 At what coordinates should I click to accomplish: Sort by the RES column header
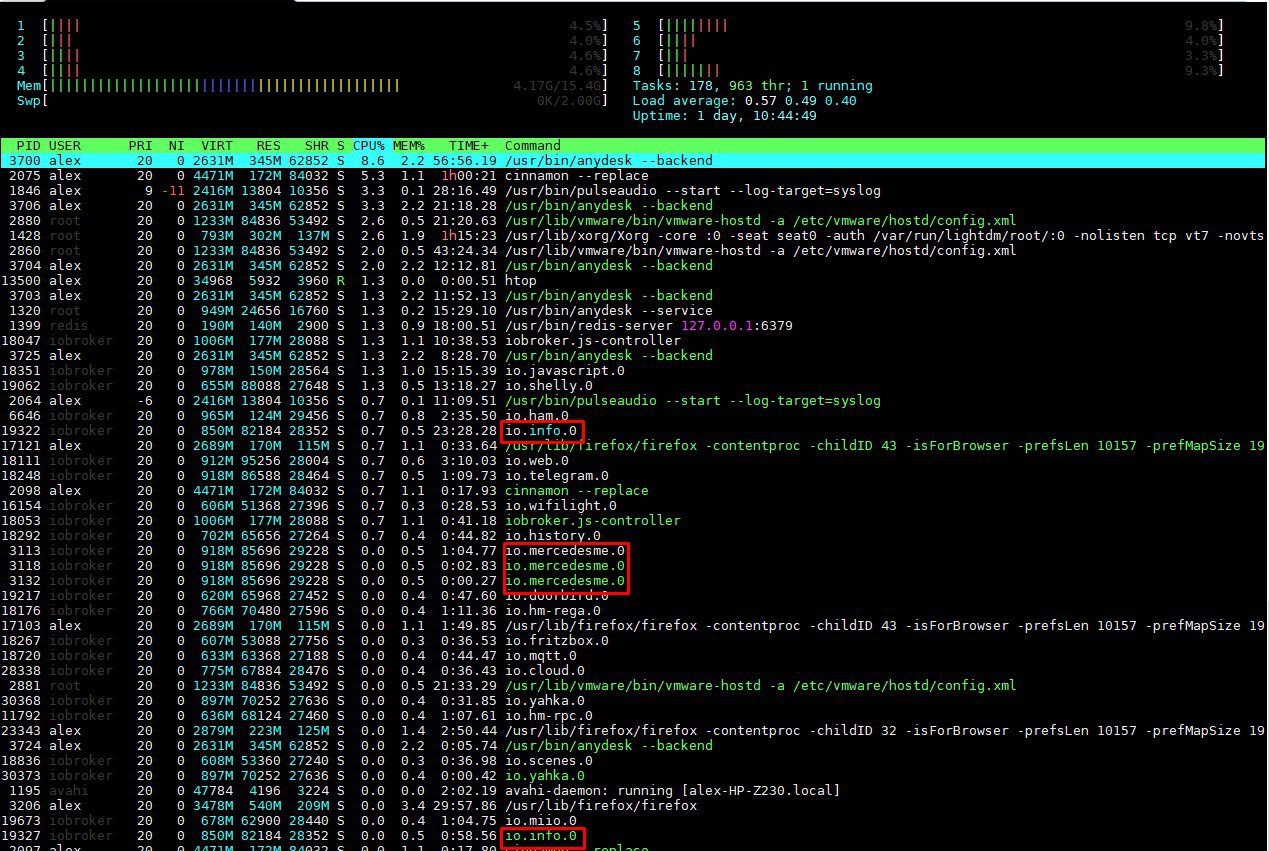click(x=268, y=145)
